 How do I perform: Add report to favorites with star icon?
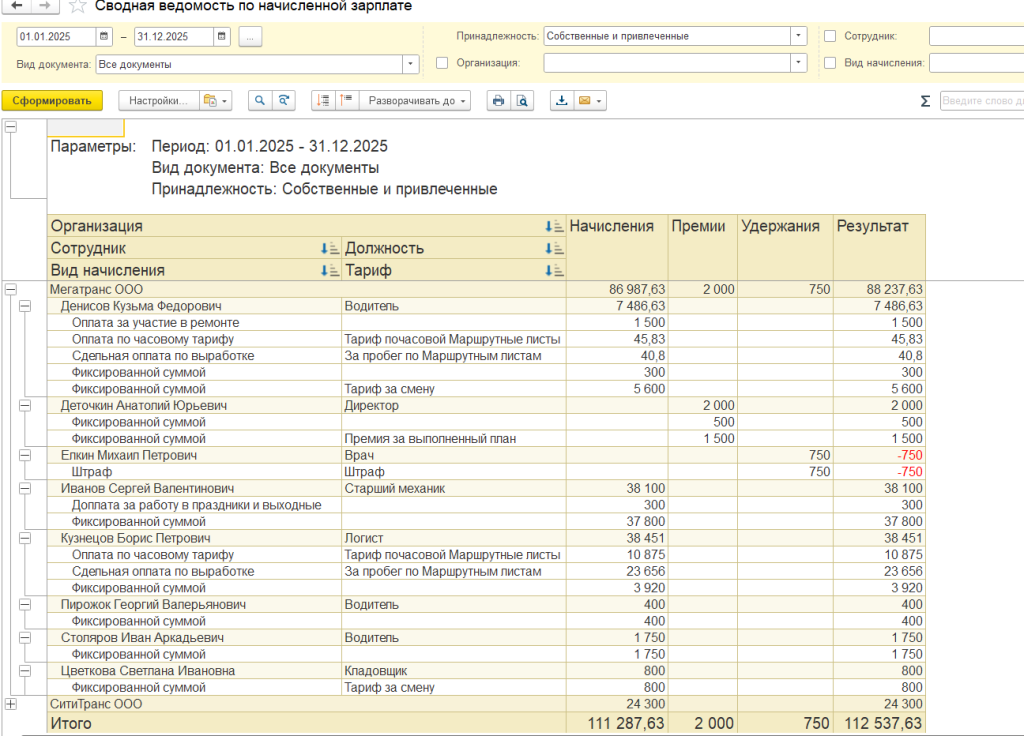point(78,7)
